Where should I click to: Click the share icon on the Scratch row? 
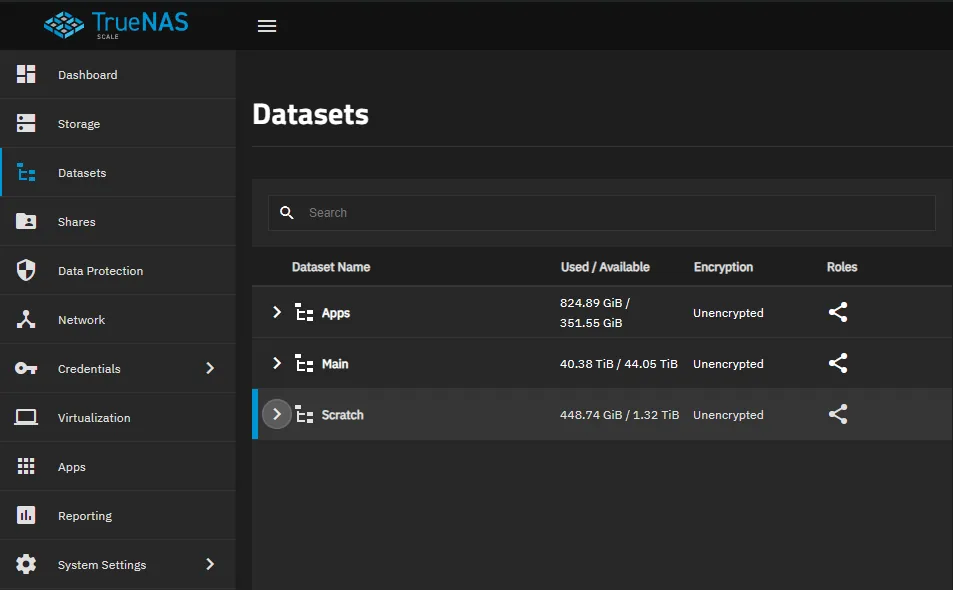837,414
